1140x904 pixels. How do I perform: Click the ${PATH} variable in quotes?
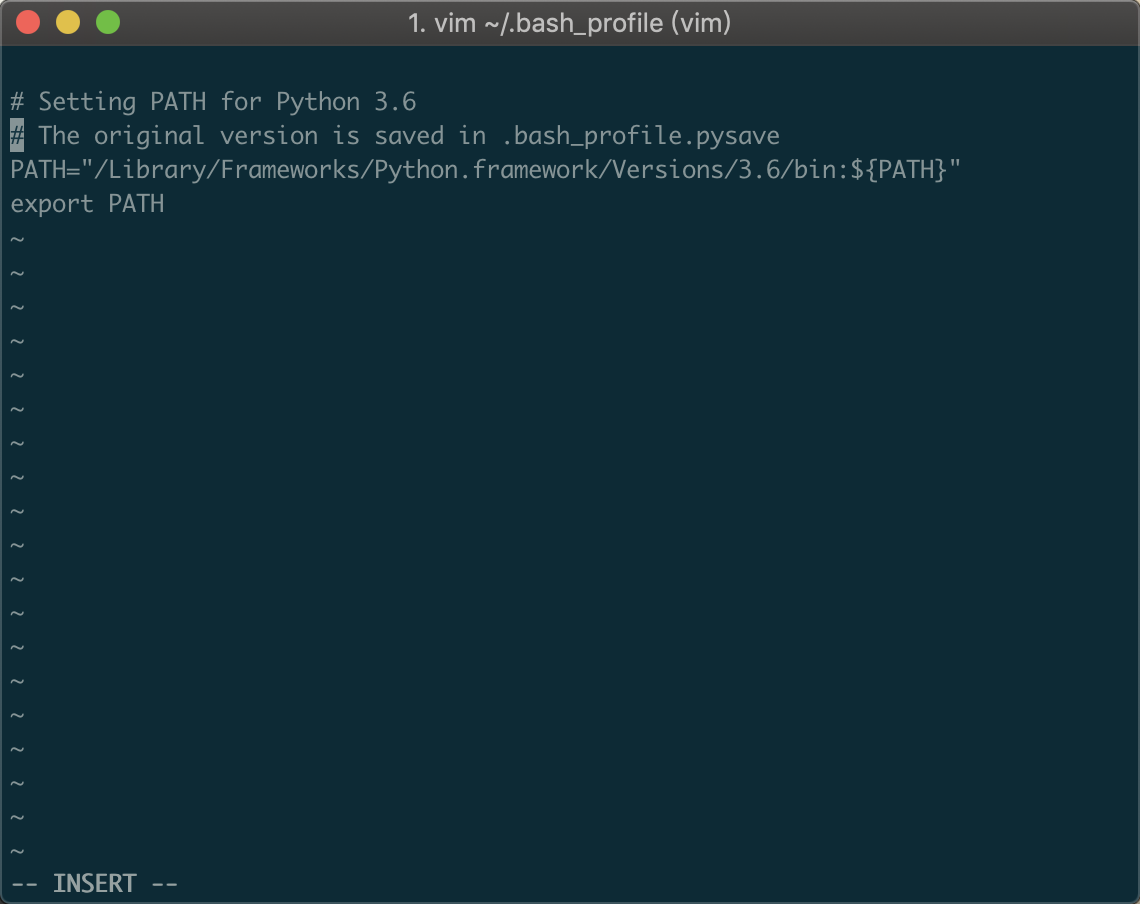click(898, 169)
